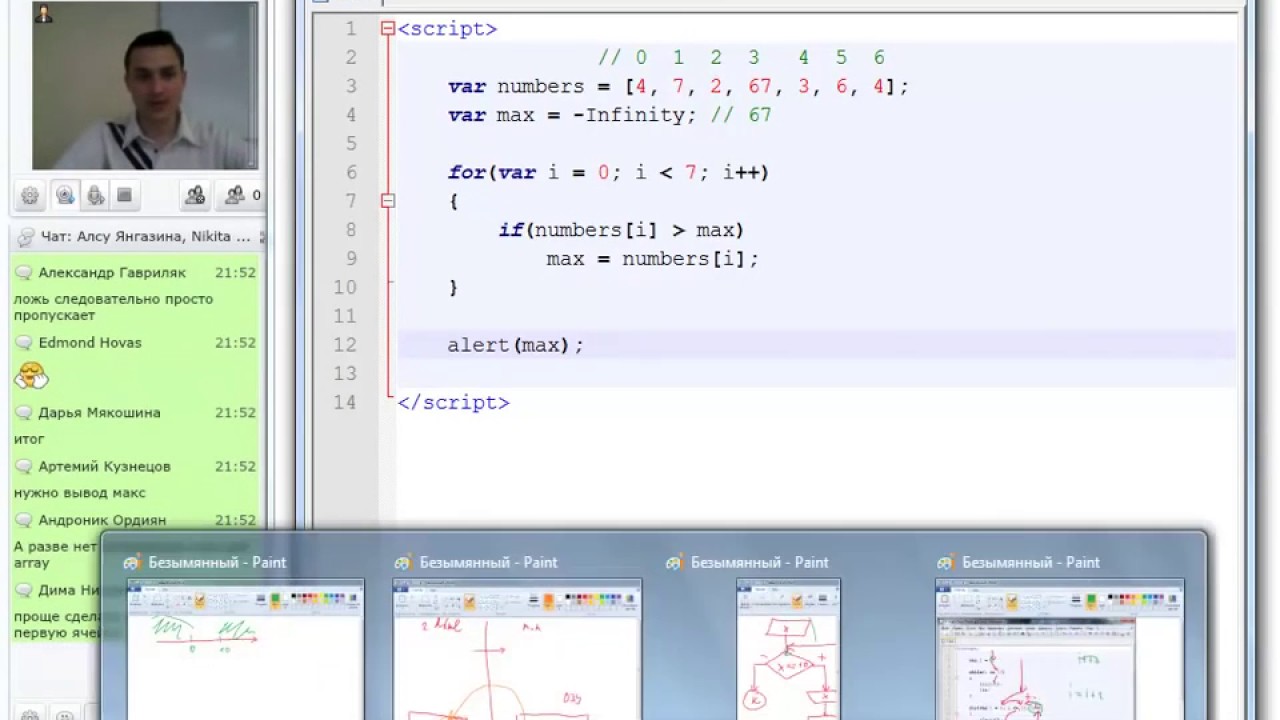The width and height of the screenshot is (1280, 720).
Task: Click the value 67 in the numbers array
Action: [x=760, y=87]
